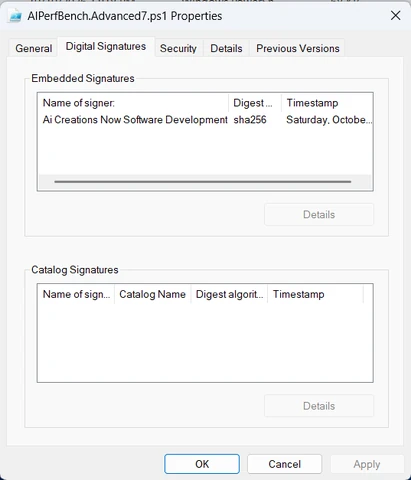Click Timestamp column header in Catalog Signatures

[315, 294]
